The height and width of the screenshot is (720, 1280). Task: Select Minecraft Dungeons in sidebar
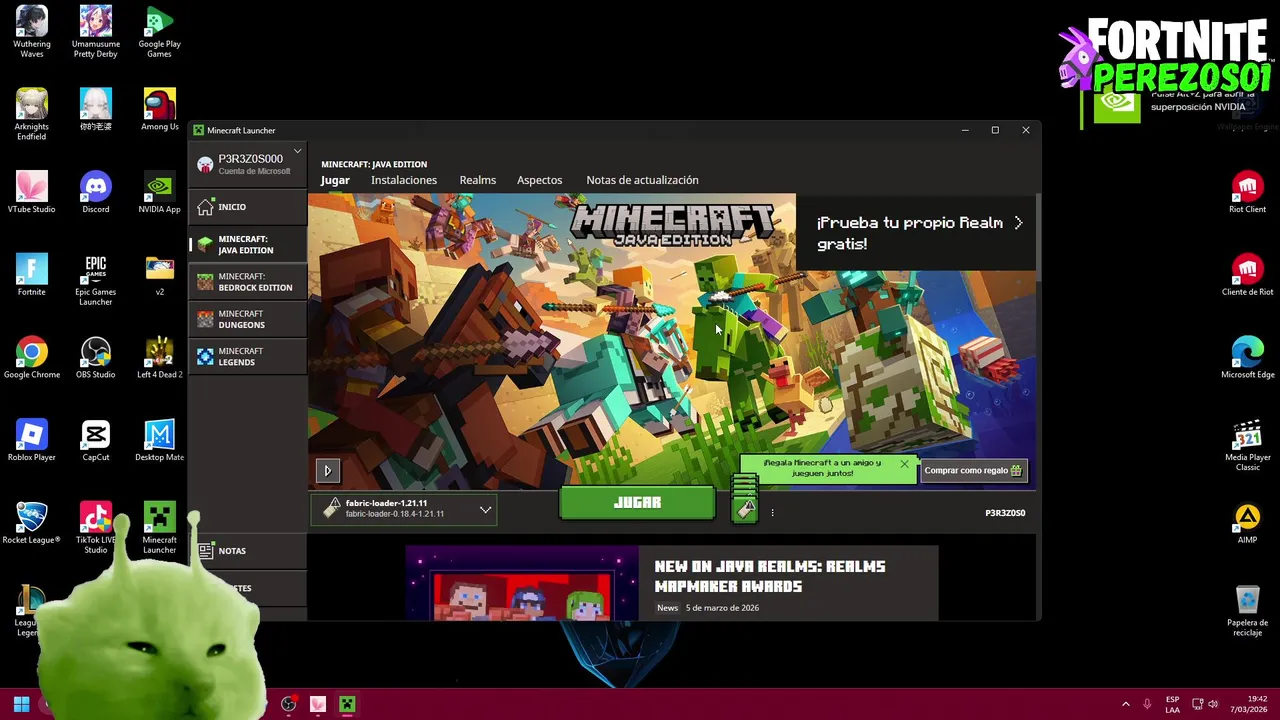tap(247, 320)
